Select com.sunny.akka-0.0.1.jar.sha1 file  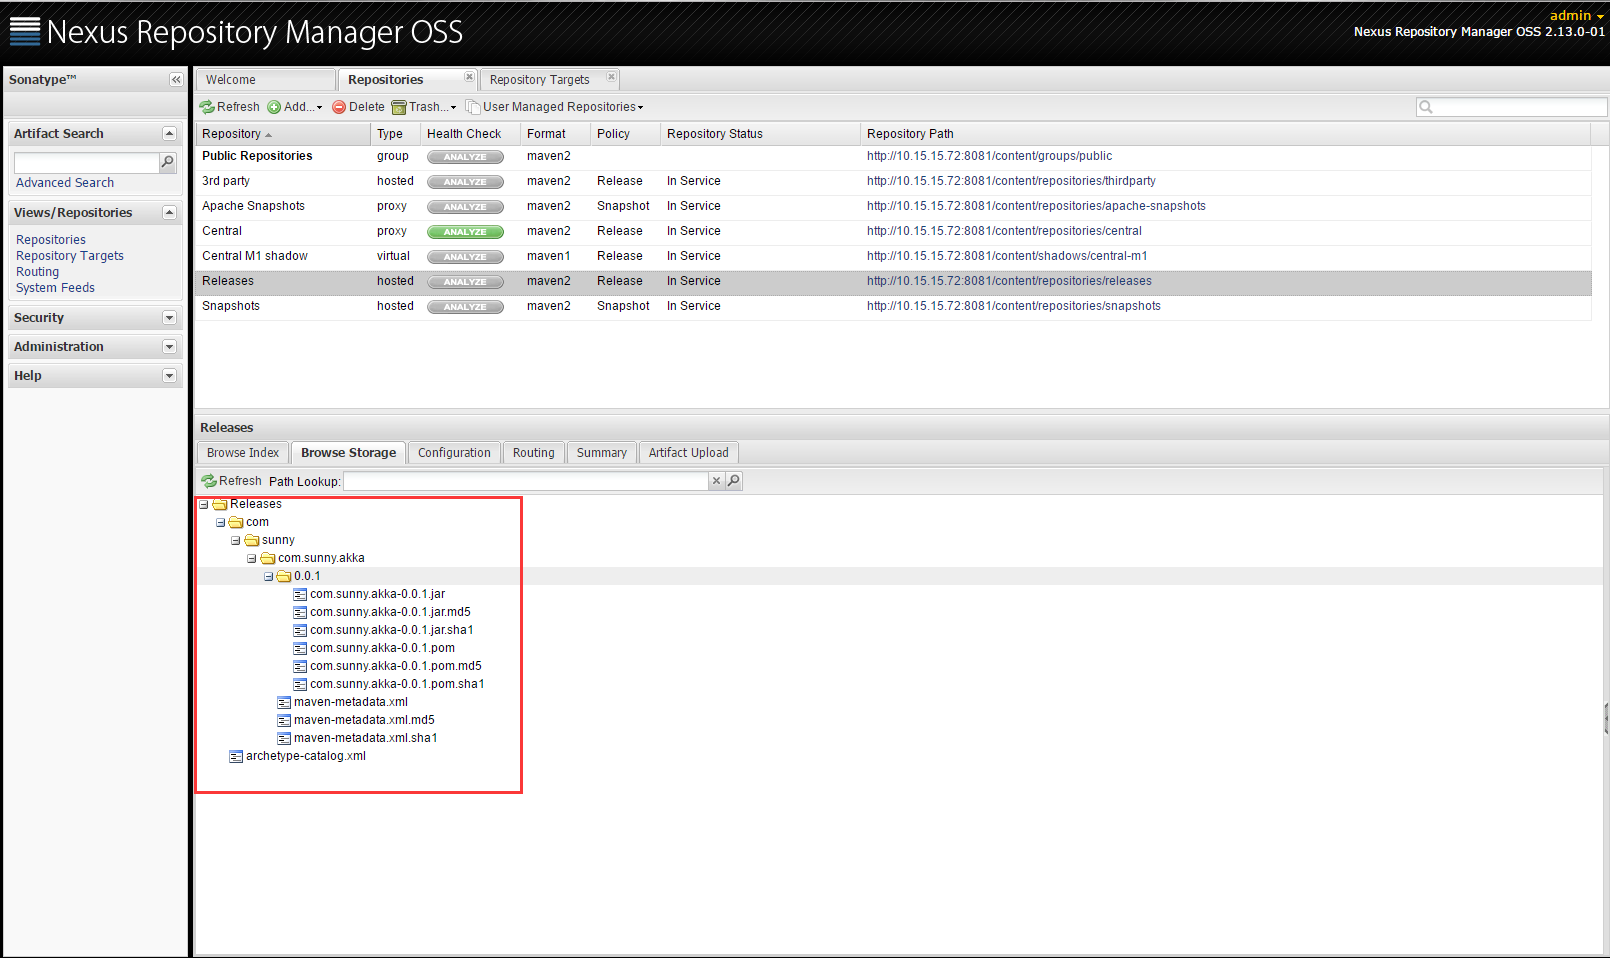click(x=391, y=630)
